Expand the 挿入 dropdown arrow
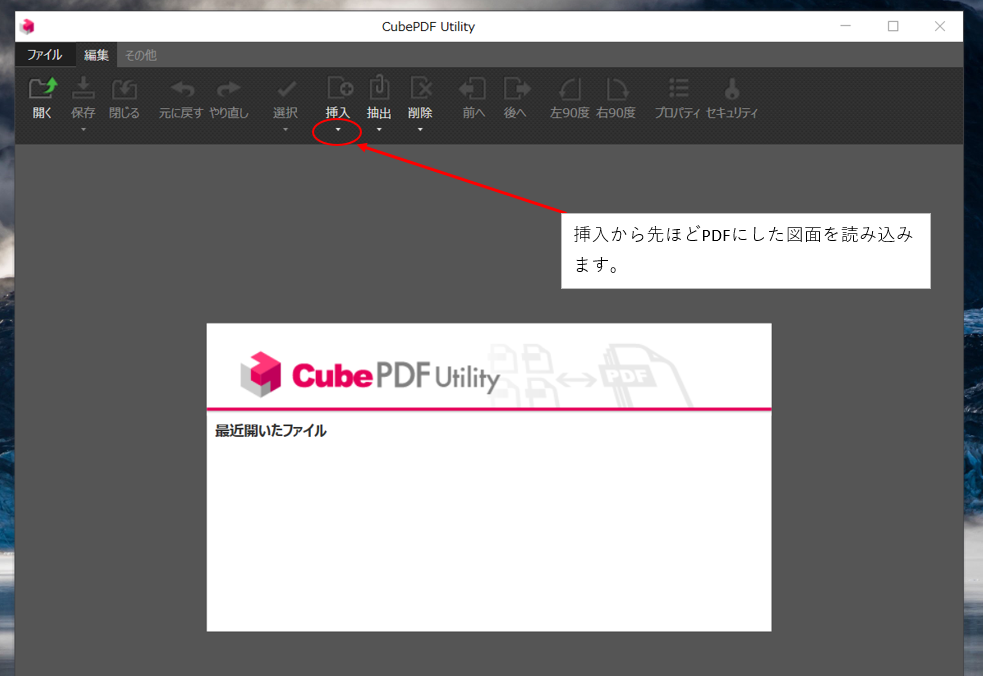The height and width of the screenshot is (676, 983). pos(338,130)
